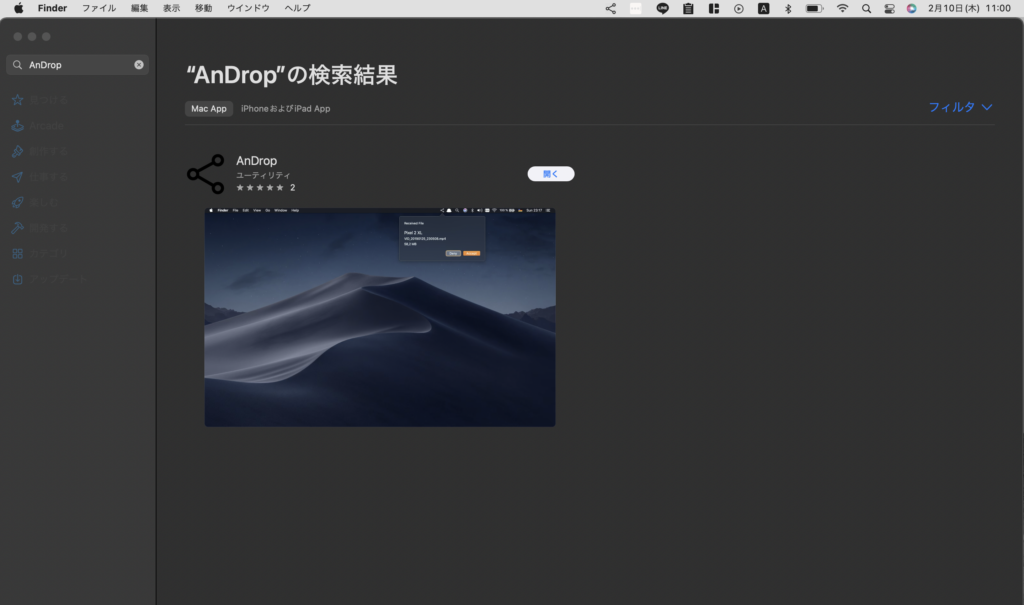The width and height of the screenshot is (1024, 605).
Task: Open the カテゴリ (Categories) sidebar section
Action: click(40, 253)
